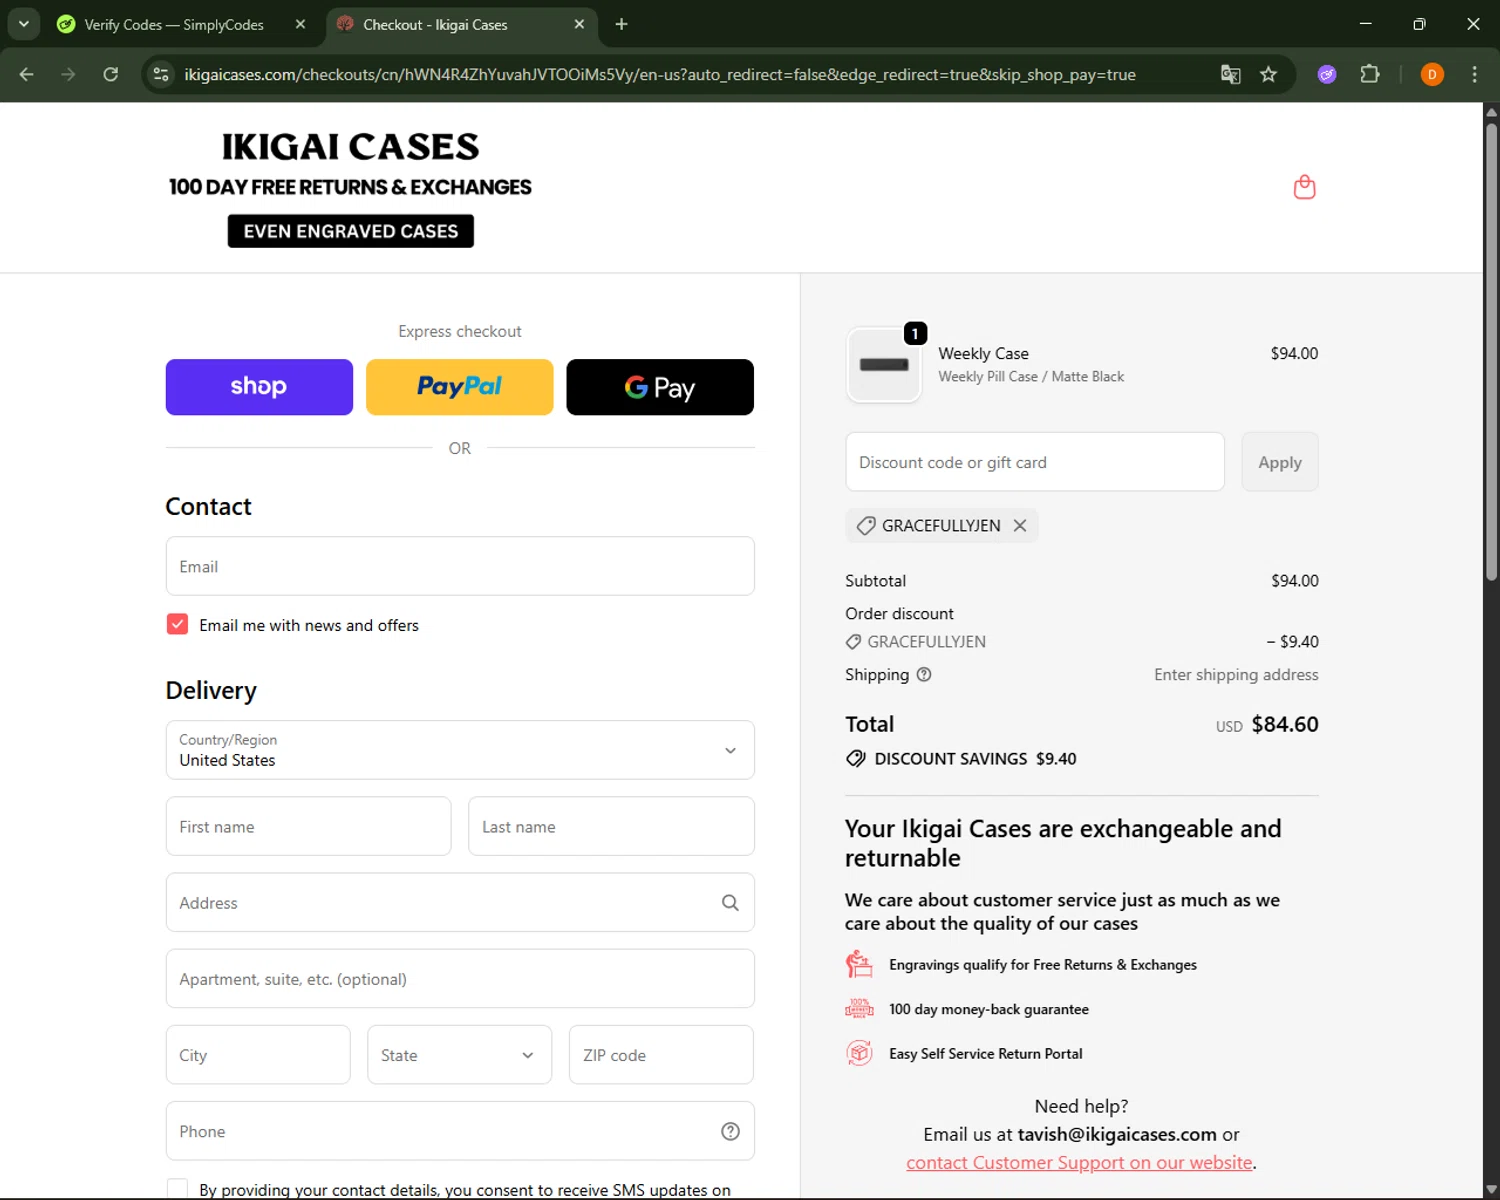Reload the checkout page
Viewport: 1500px width, 1200px height.
tap(111, 74)
